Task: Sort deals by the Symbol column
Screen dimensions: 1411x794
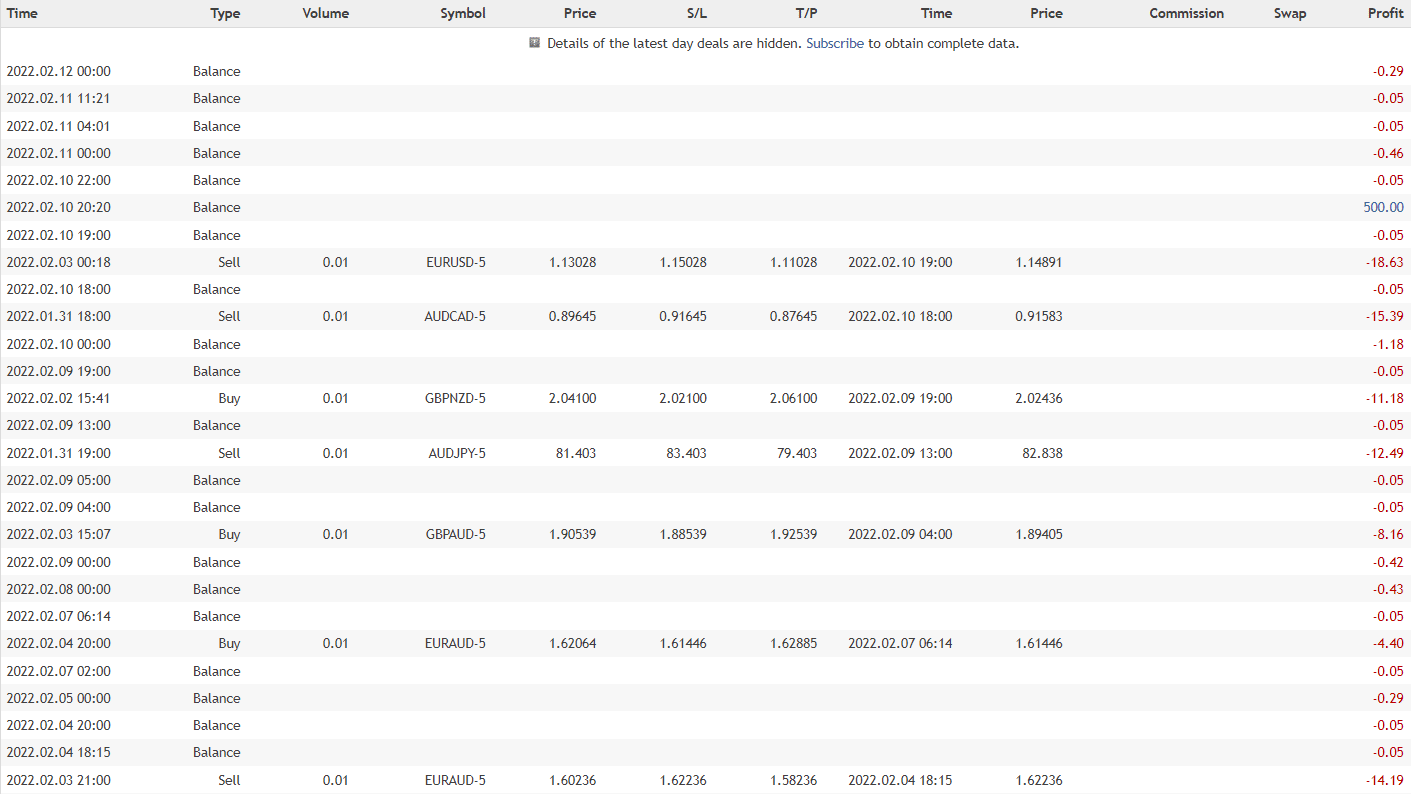Action: click(x=463, y=13)
